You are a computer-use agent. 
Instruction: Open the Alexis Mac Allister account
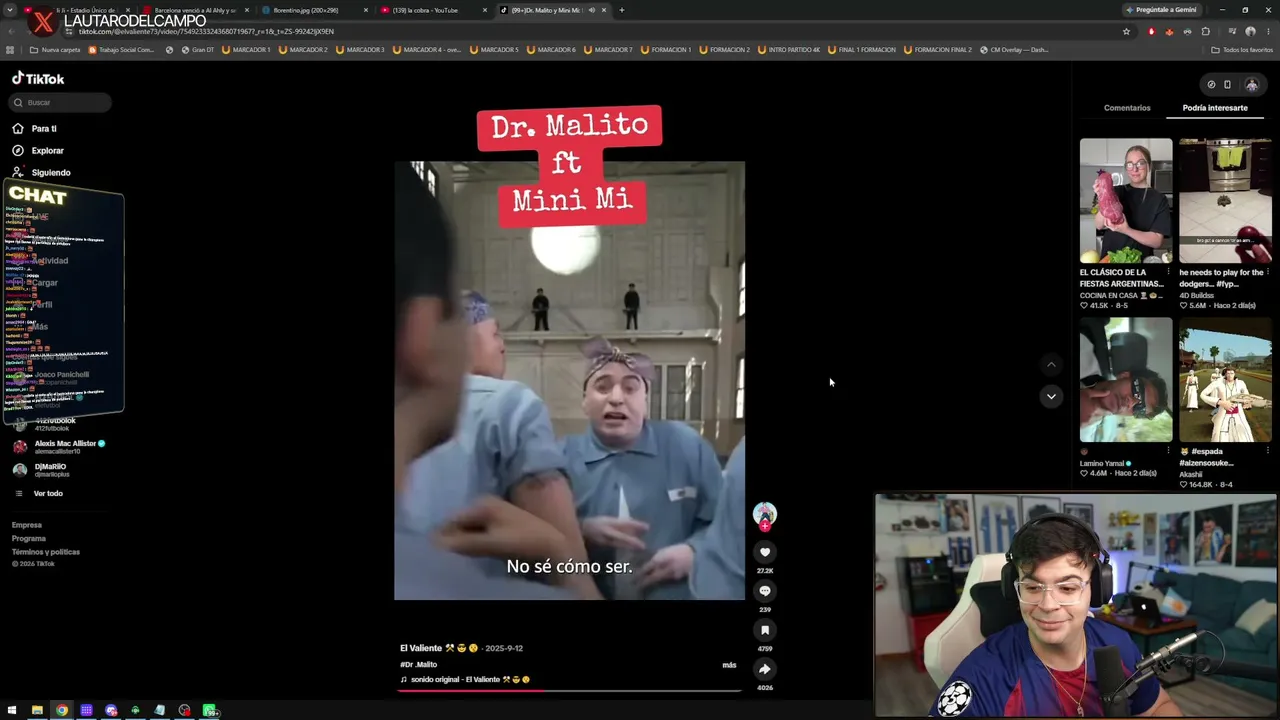[62, 447]
